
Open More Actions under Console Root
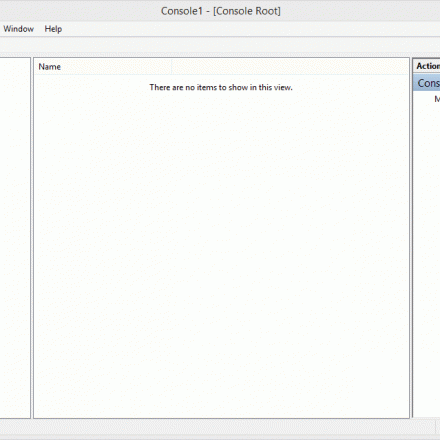437,99
